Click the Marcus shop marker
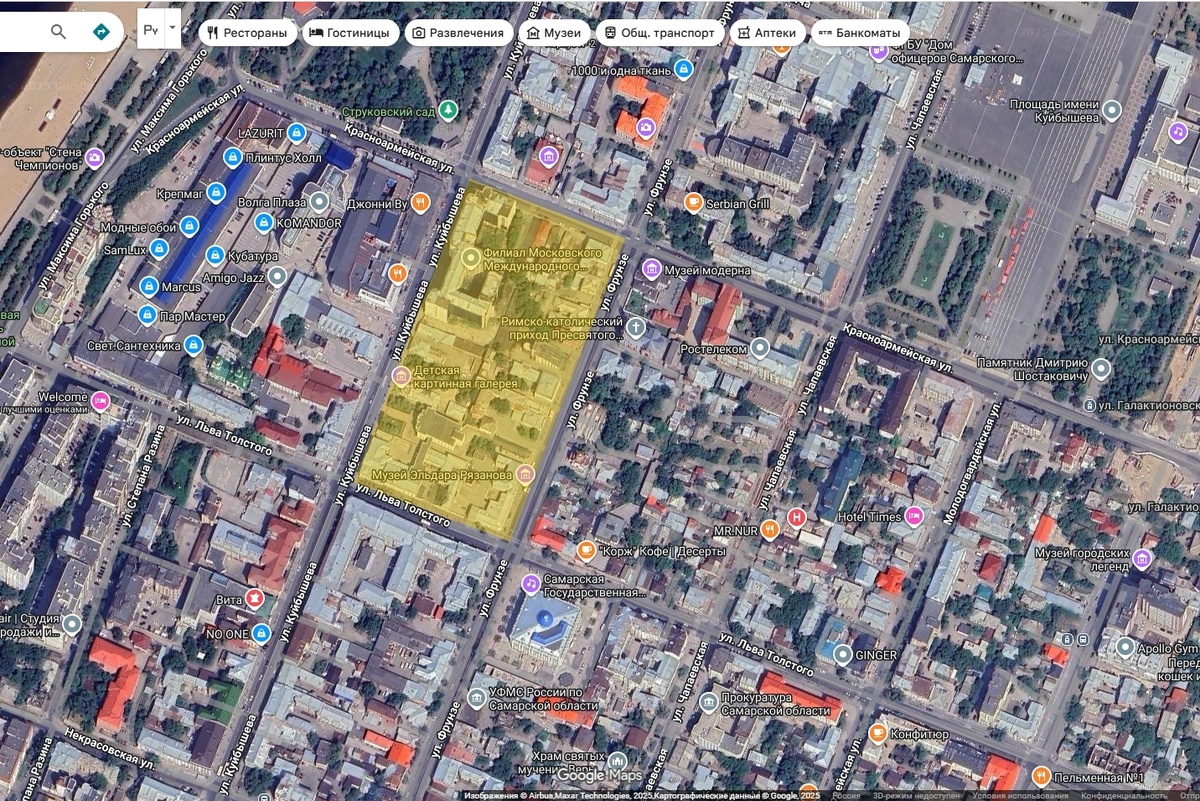Viewport: 1200px width, 801px height. pyautogui.click(x=149, y=287)
